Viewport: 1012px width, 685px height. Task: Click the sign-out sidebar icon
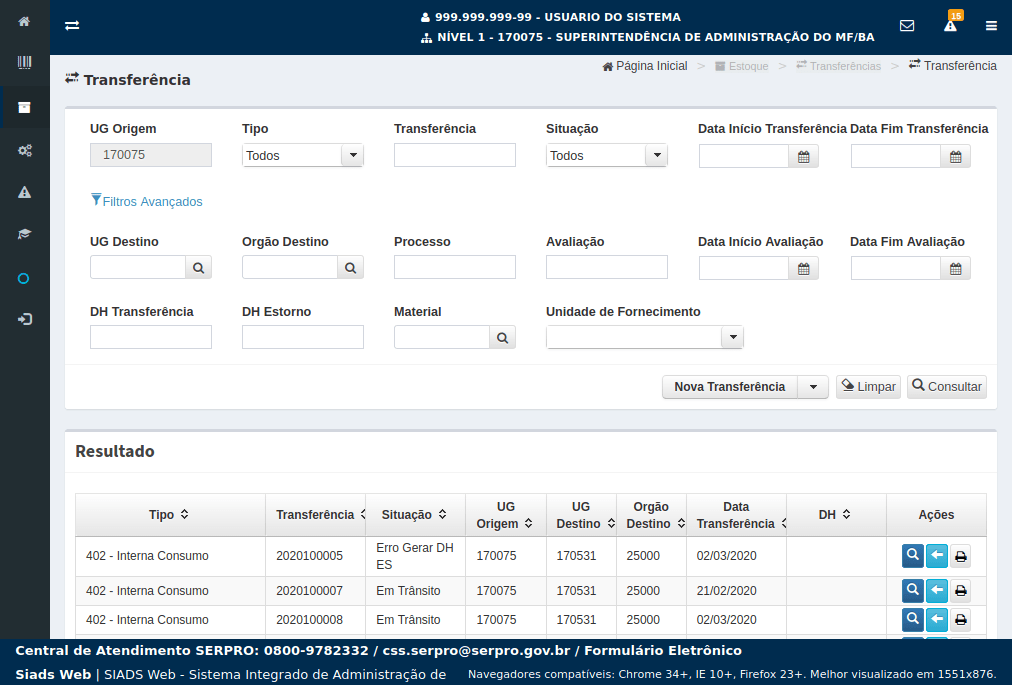(25, 319)
